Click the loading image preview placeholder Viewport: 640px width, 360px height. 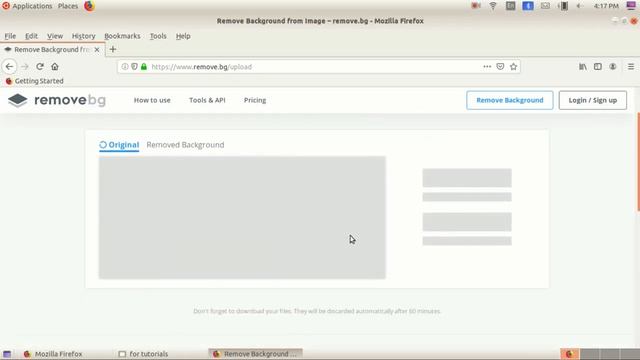(242, 218)
